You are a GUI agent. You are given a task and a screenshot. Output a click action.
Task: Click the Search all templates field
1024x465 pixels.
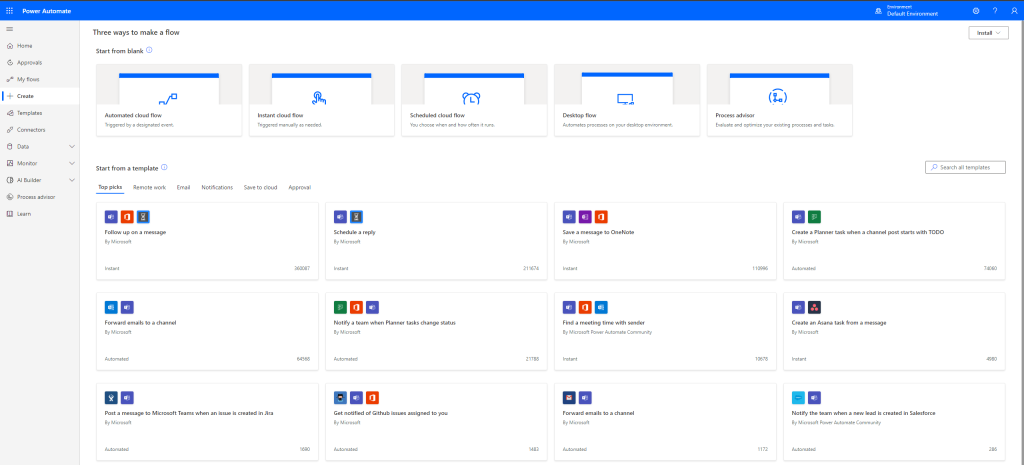tap(965, 167)
